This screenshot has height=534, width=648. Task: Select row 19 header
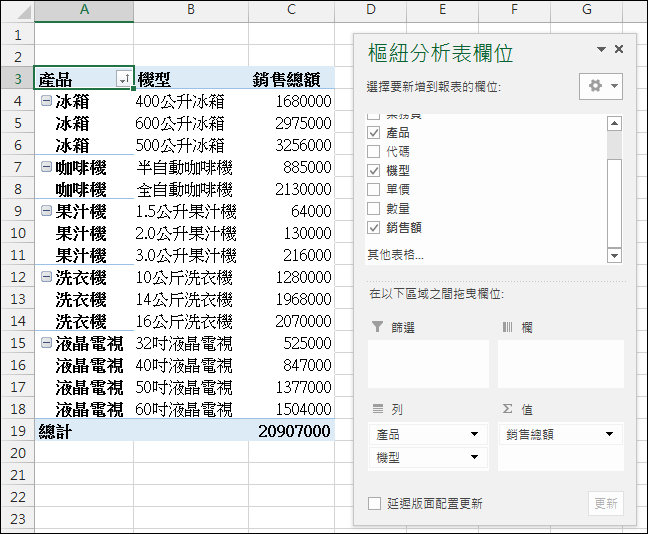[17, 431]
